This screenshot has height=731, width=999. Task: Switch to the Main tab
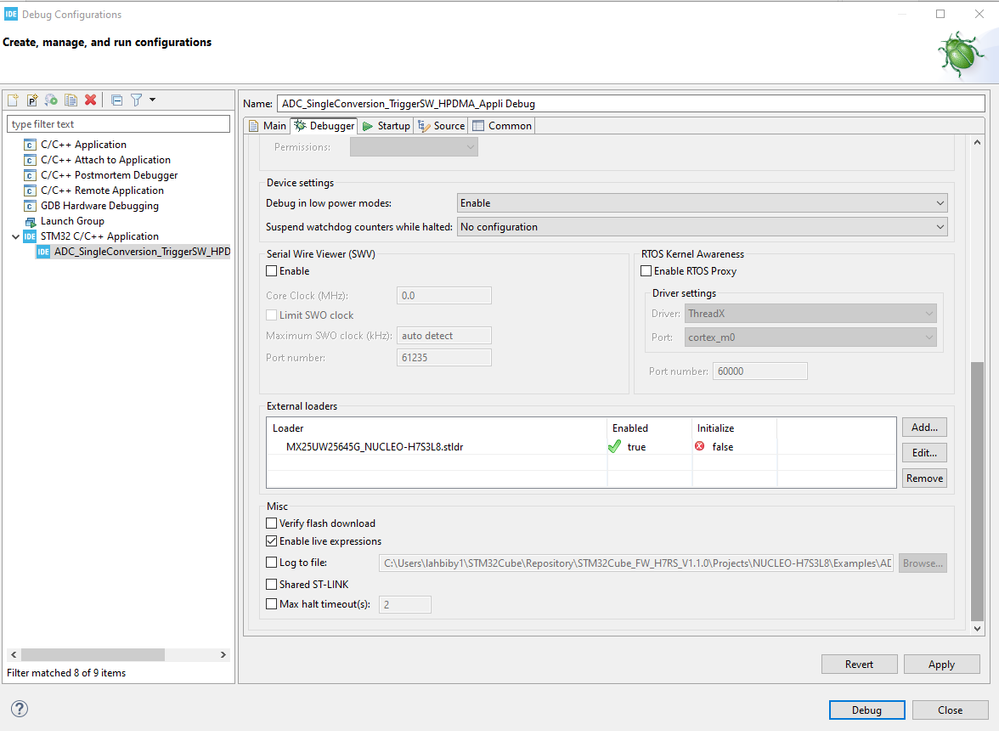268,126
